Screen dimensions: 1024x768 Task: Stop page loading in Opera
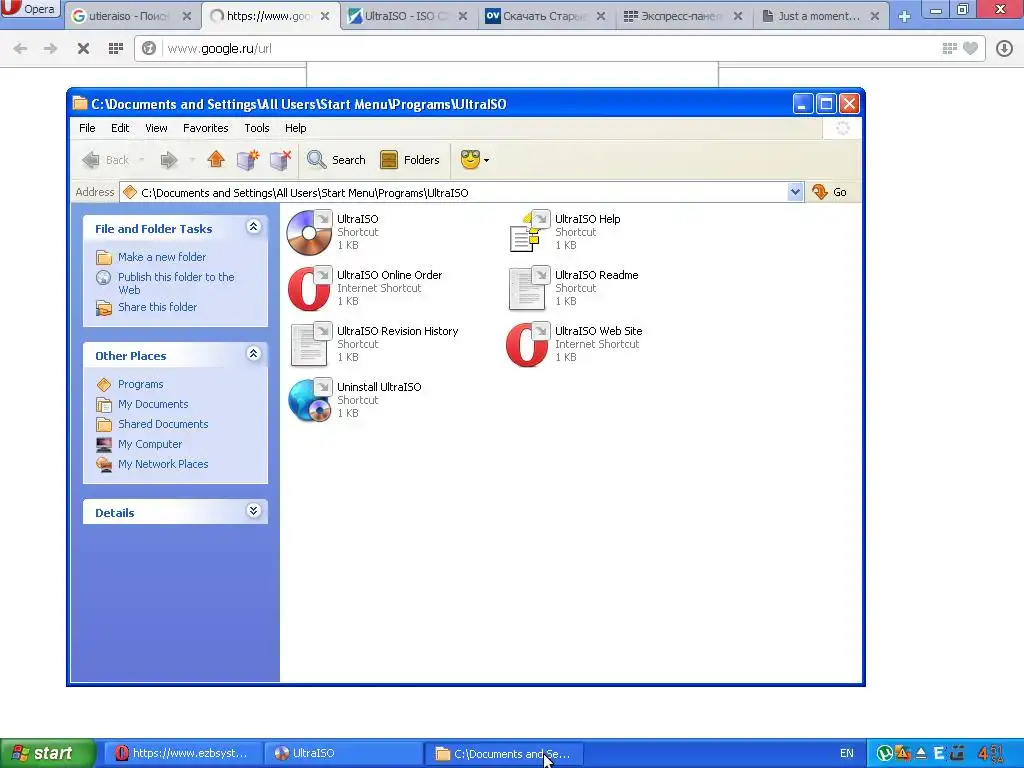pos(84,48)
